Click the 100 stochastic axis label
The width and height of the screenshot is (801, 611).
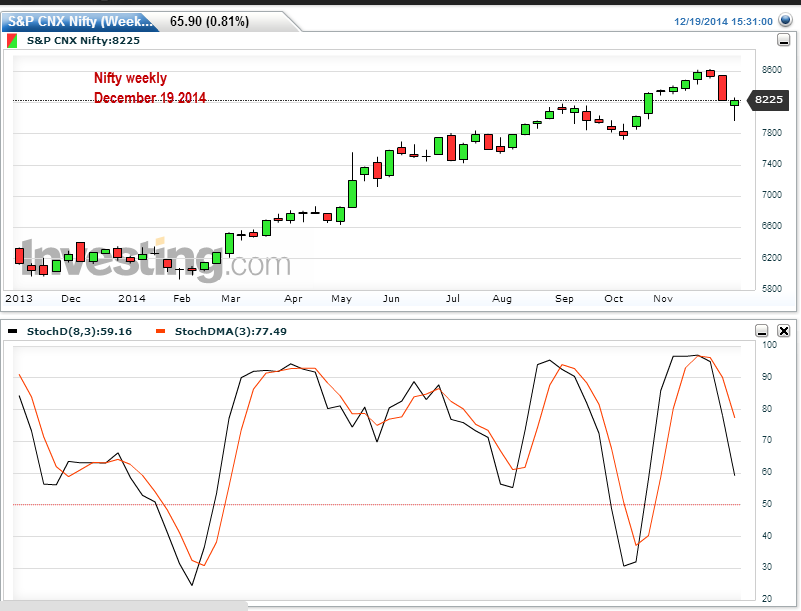point(769,345)
